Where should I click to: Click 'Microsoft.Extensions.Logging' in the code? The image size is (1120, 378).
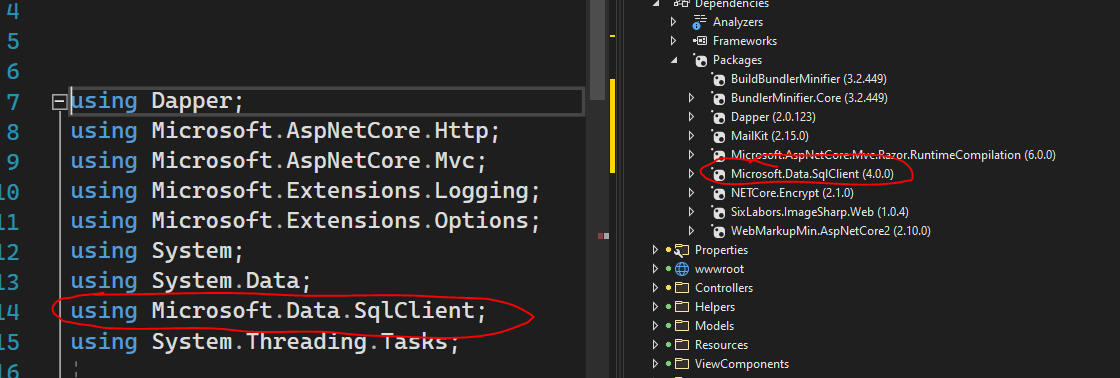341,192
